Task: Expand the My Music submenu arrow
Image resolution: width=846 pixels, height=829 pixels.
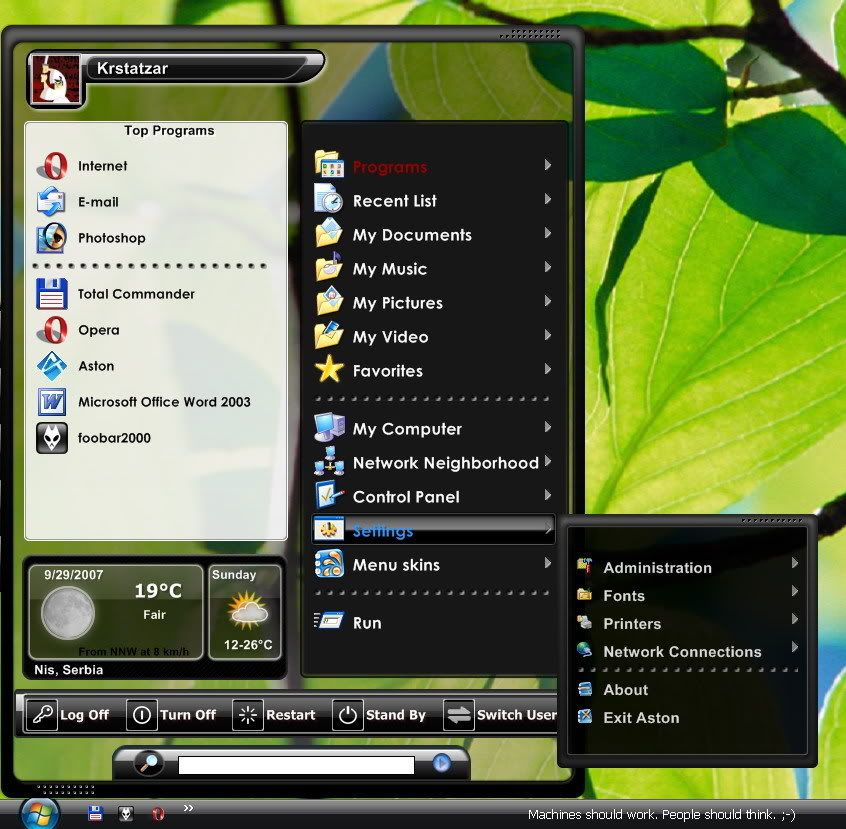Action: [548, 267]
